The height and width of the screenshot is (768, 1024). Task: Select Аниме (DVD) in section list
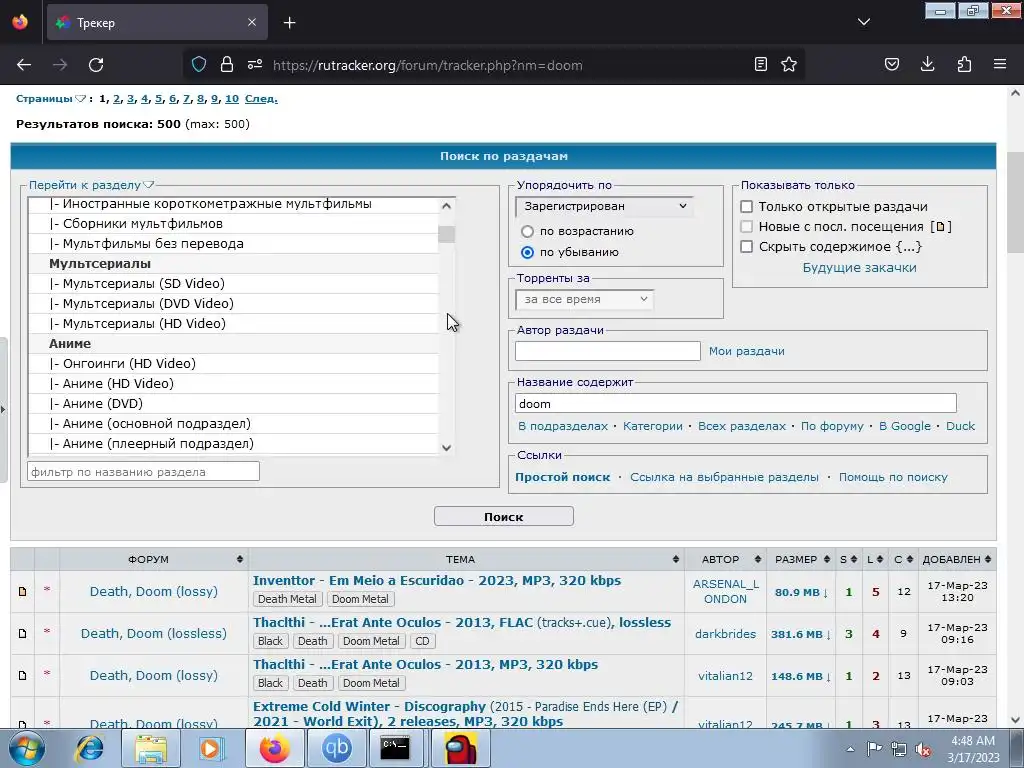click(x=233, y=404)
